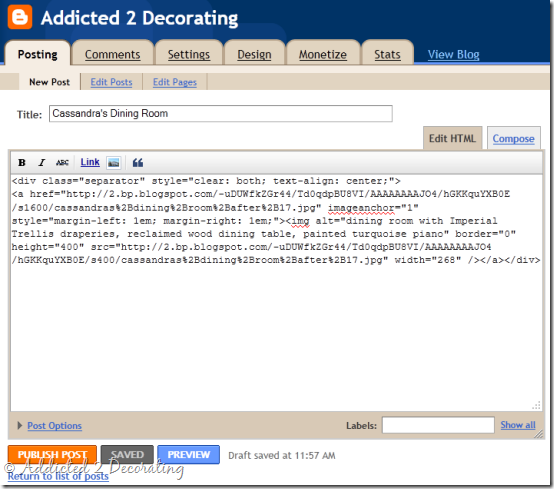Expand the Post Options triangle
Image resolution: width=554 pixels, height=489 pixels.
click(20, 425)
